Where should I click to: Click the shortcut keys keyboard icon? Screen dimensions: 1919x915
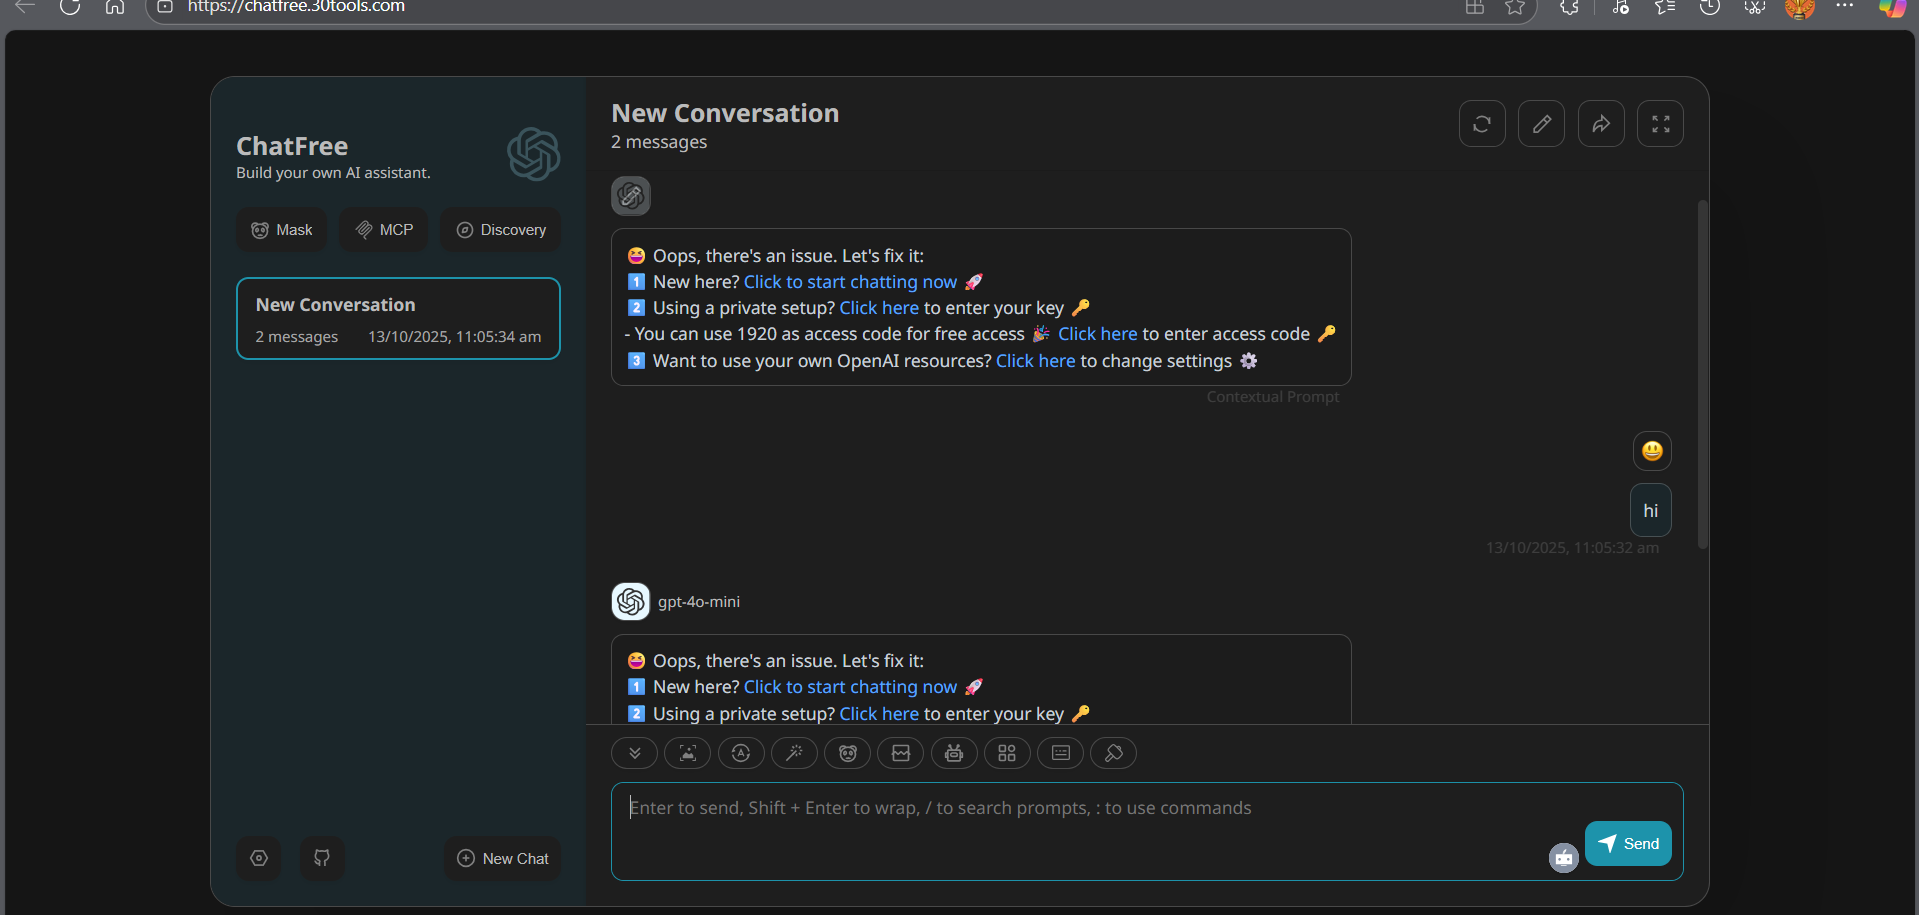click(x=1061, y=753)
